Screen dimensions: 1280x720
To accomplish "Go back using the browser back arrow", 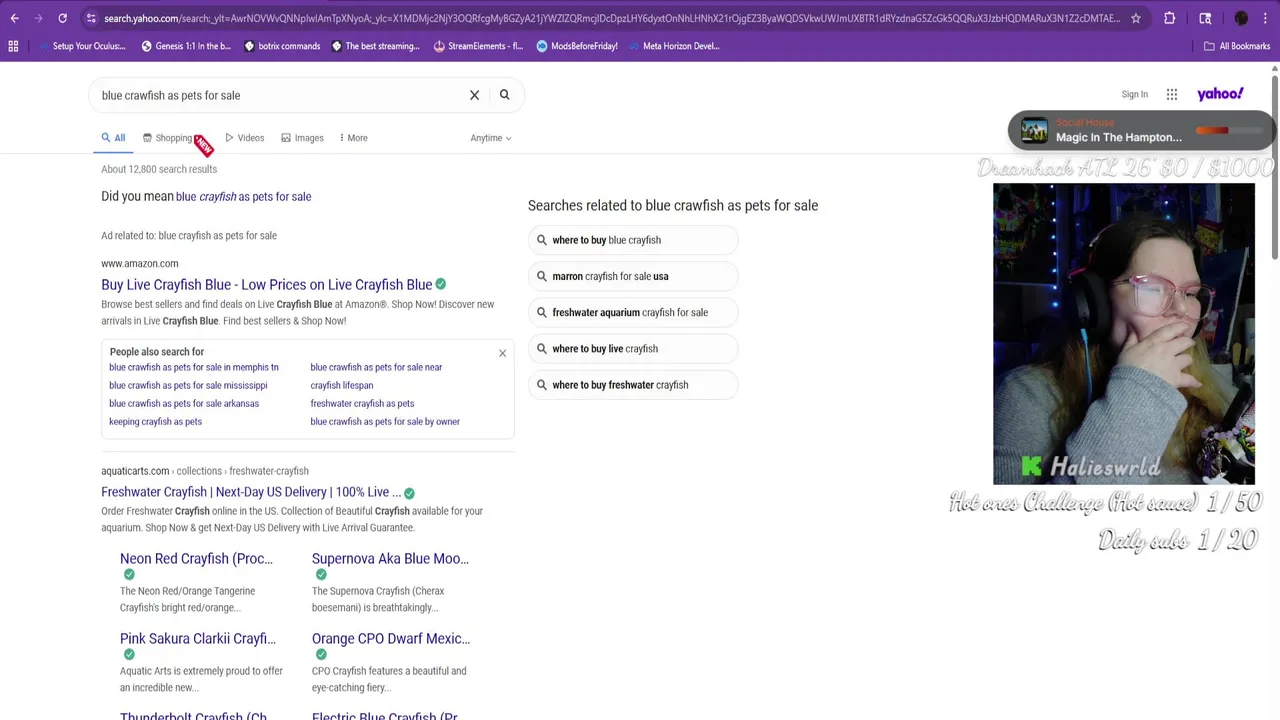I will click(x=14, y=18).
